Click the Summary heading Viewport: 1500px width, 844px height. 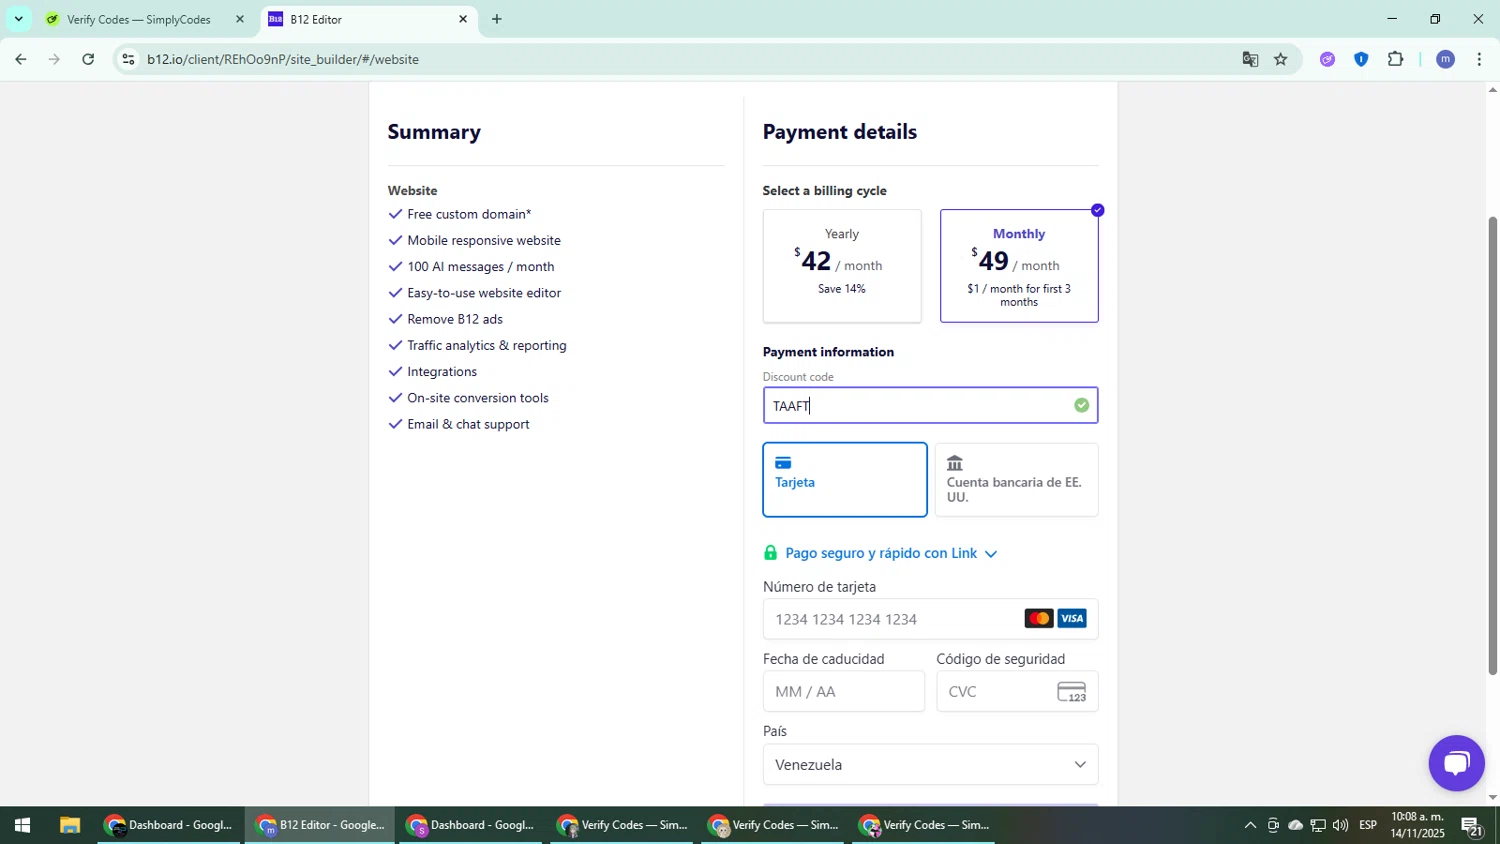coord(434,132)
